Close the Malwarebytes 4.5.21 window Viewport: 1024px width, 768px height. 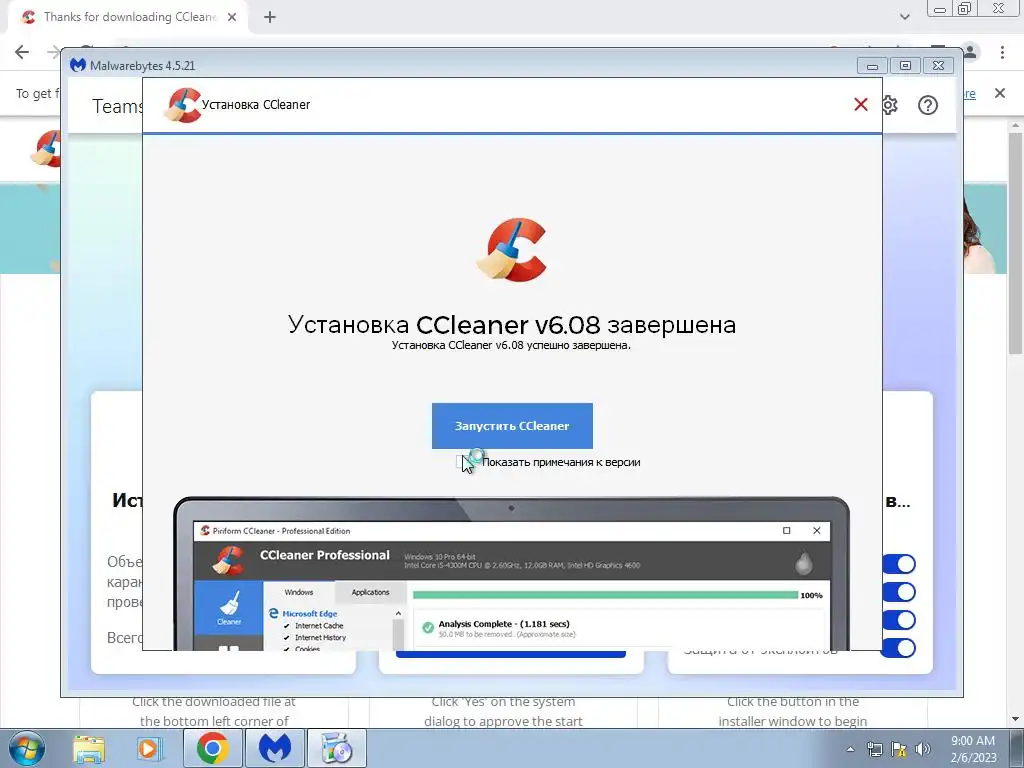click(x=938, y=65)
